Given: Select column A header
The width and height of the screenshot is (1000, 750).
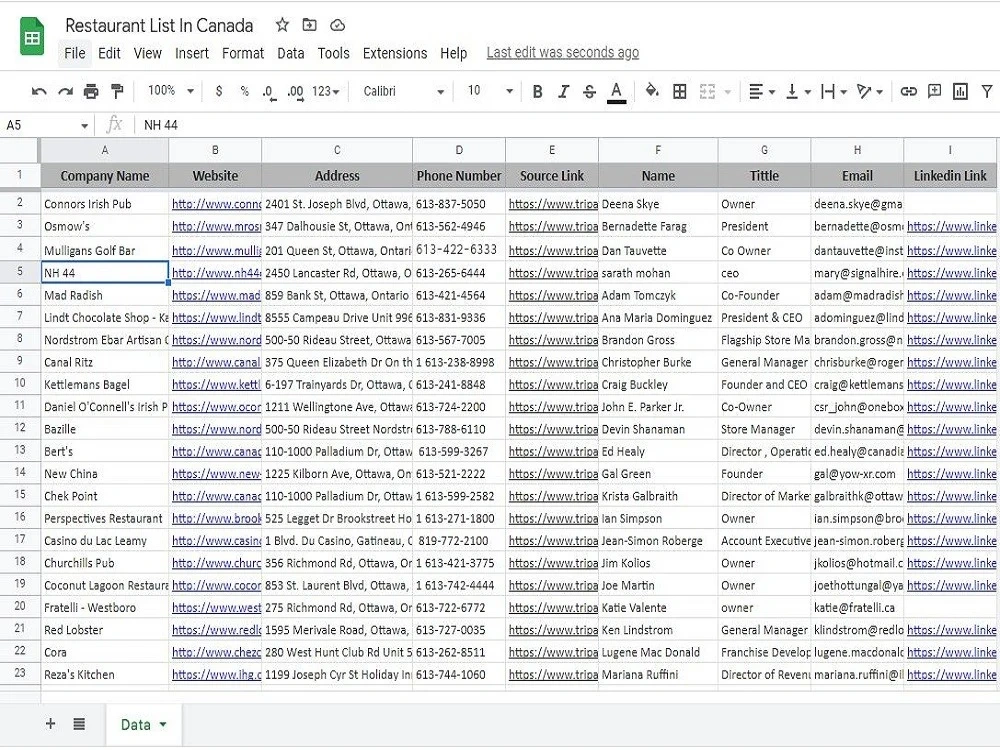Looking at the screenshot, I should click(x=105, y=150).
